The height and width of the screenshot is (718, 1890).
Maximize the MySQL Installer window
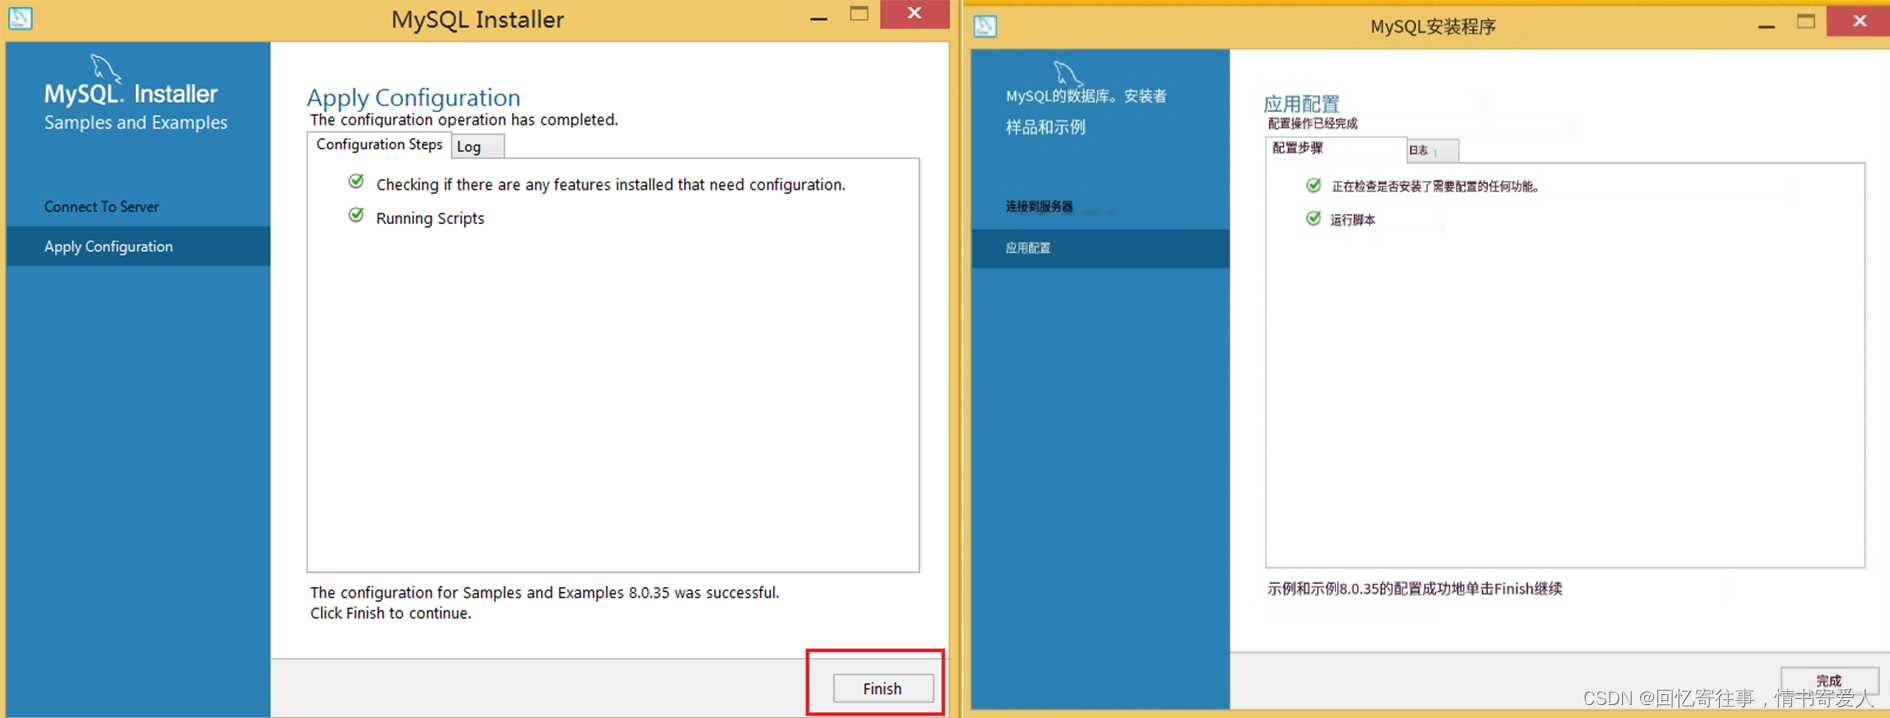[859, 14]
